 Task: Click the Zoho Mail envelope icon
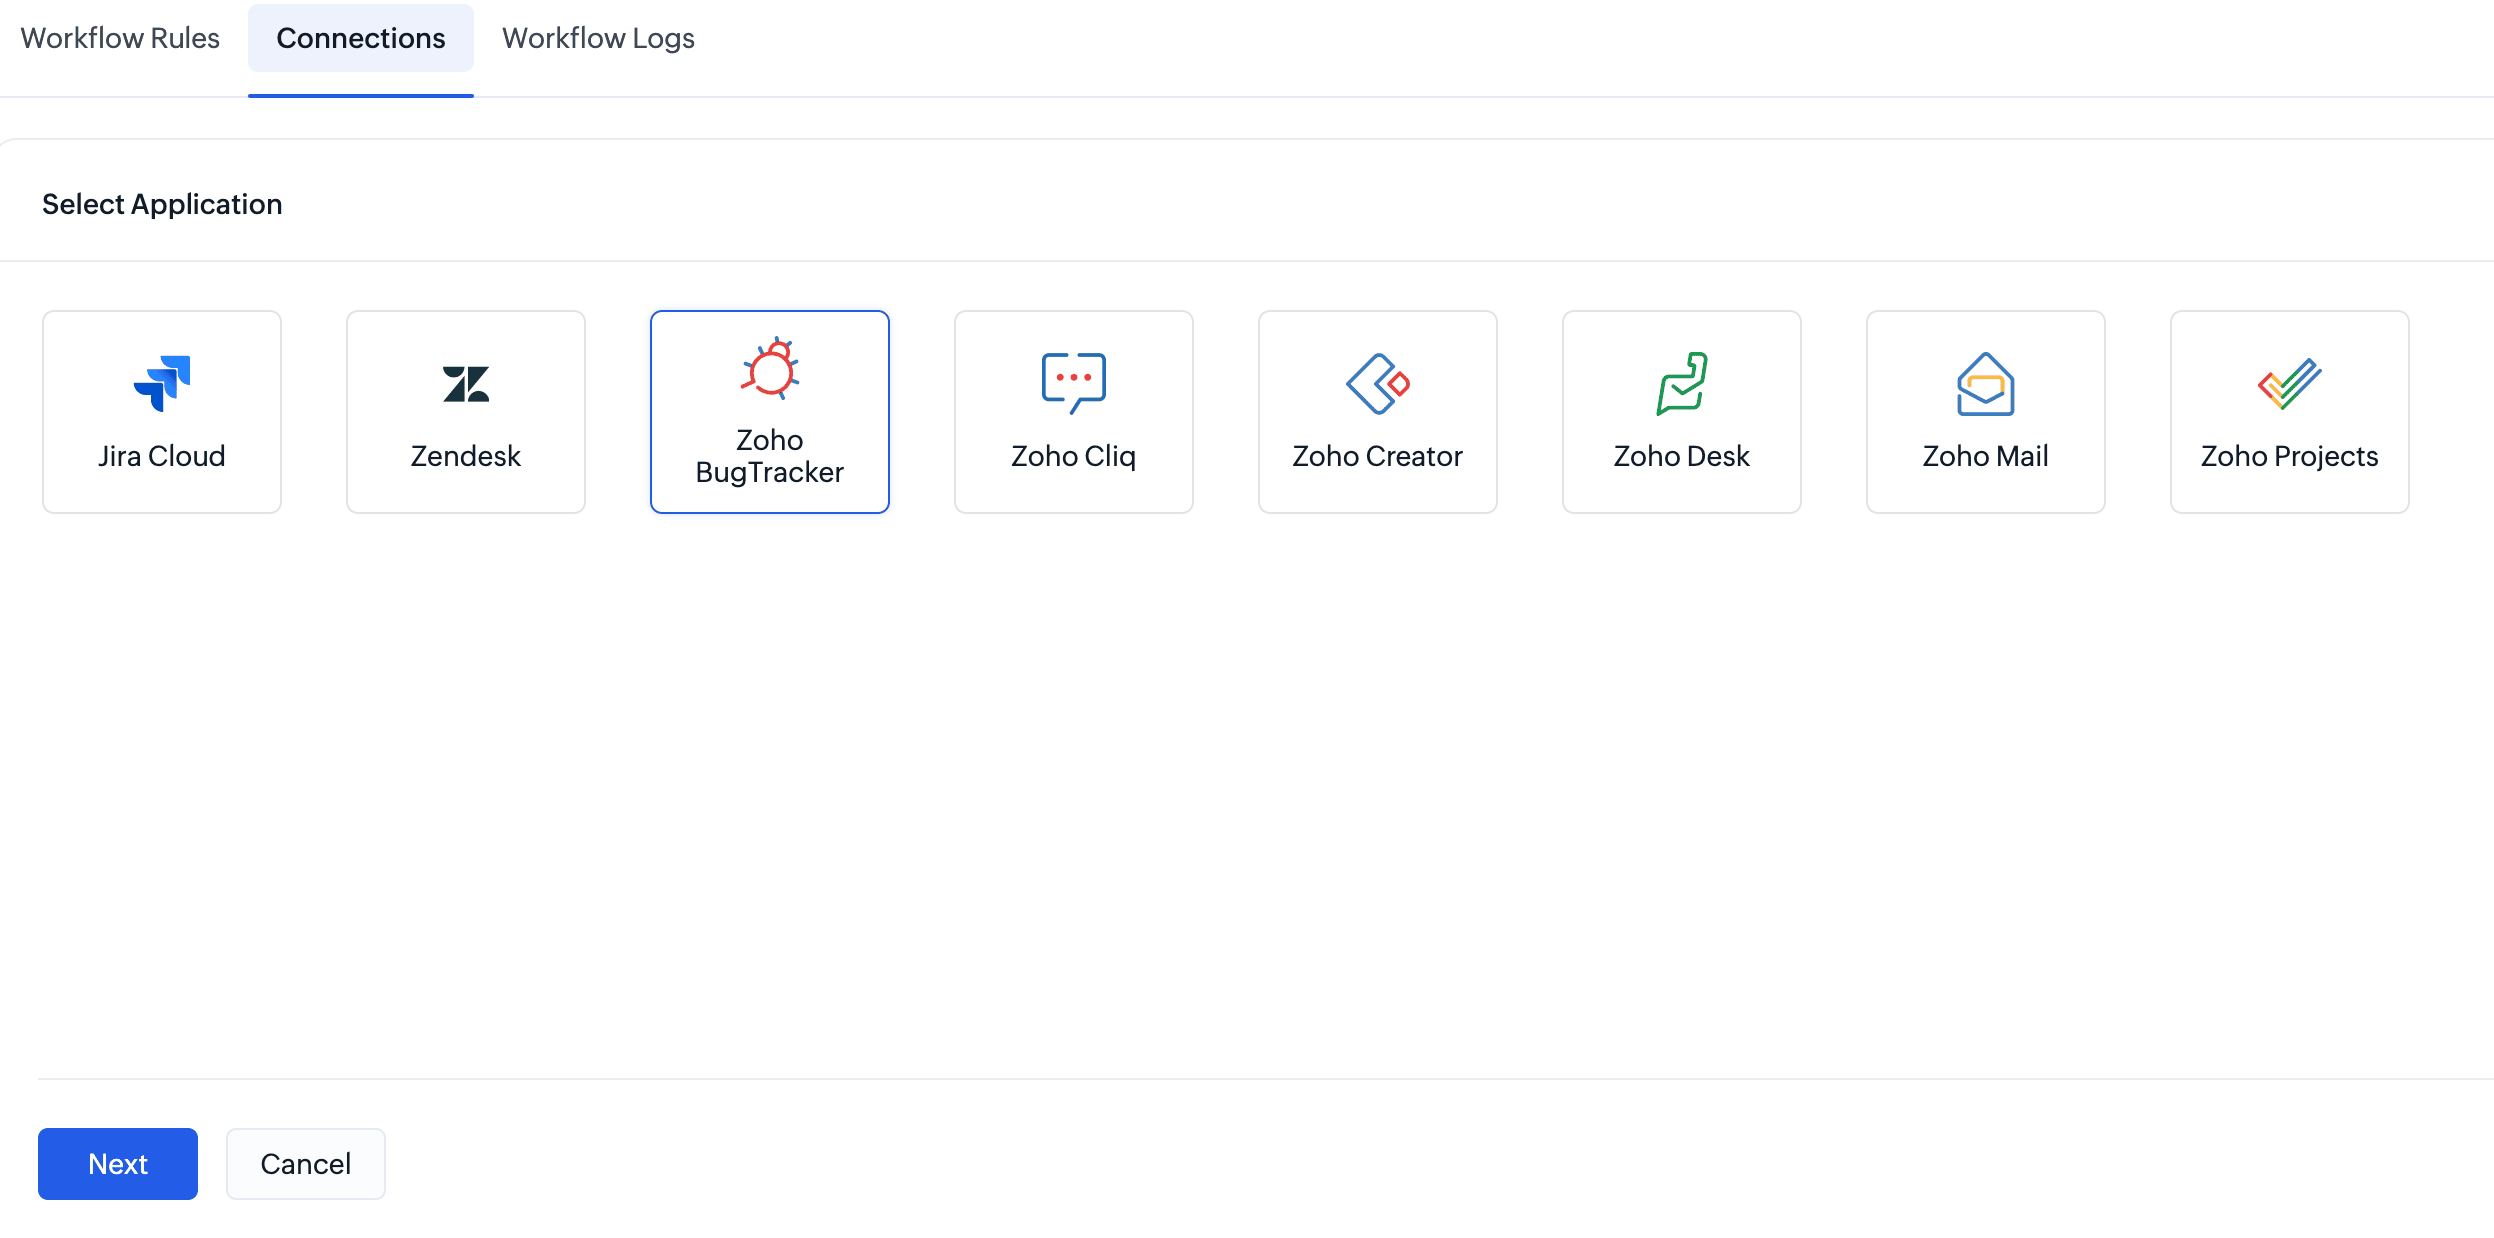(1985, 383)
